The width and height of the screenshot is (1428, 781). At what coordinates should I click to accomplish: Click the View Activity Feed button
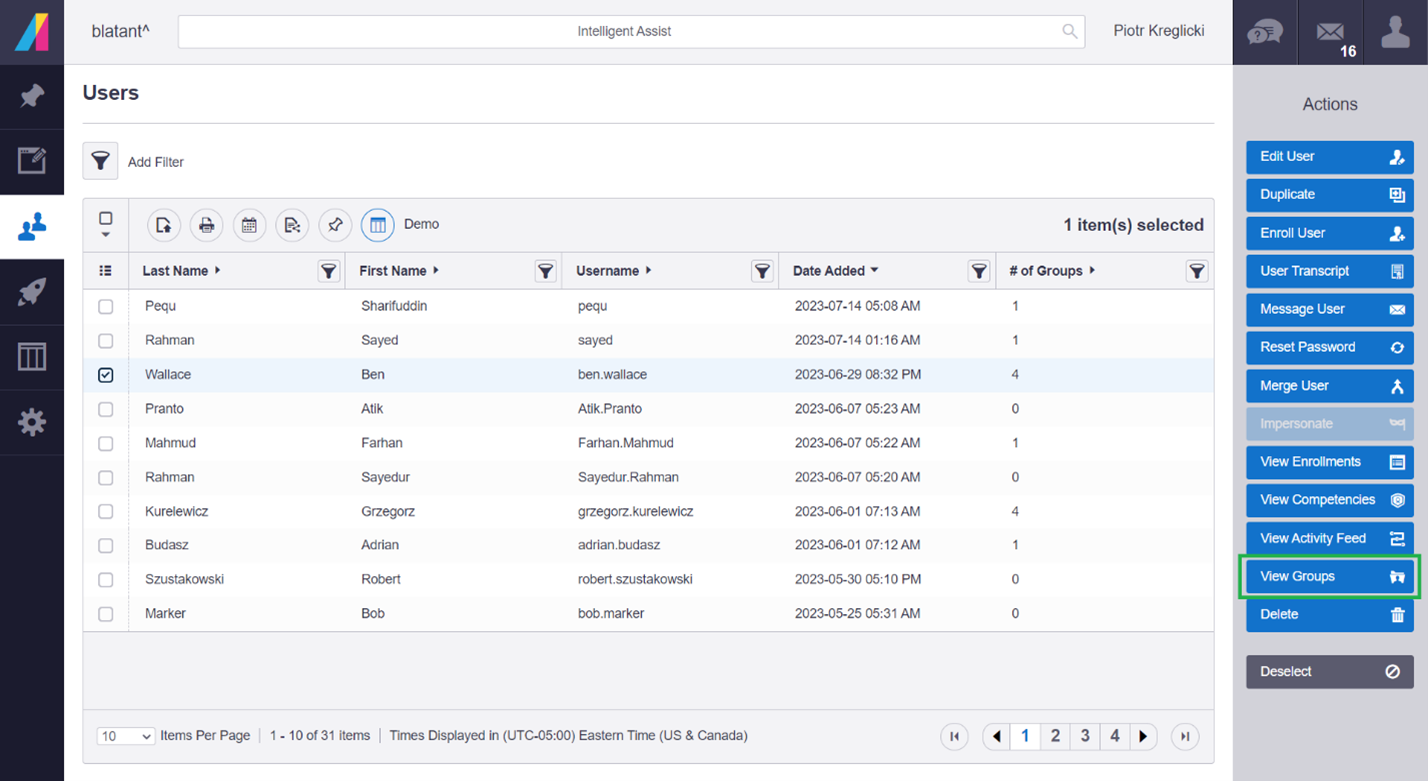[x=1330, y=538]
